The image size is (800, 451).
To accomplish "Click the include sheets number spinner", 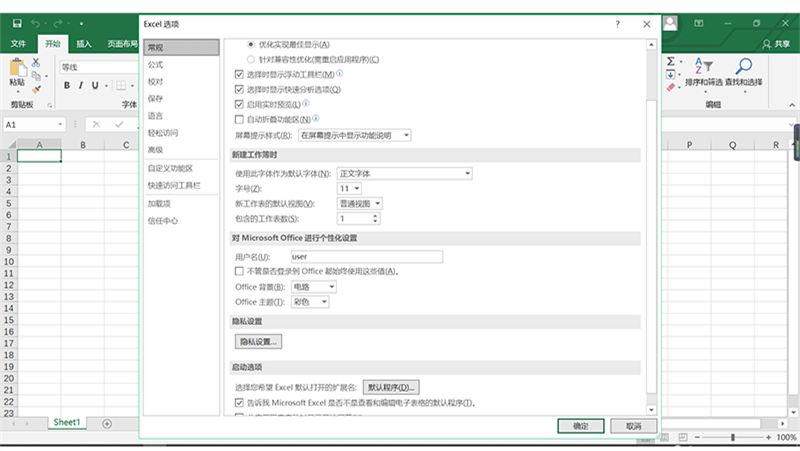I will (x=376, y=219).
